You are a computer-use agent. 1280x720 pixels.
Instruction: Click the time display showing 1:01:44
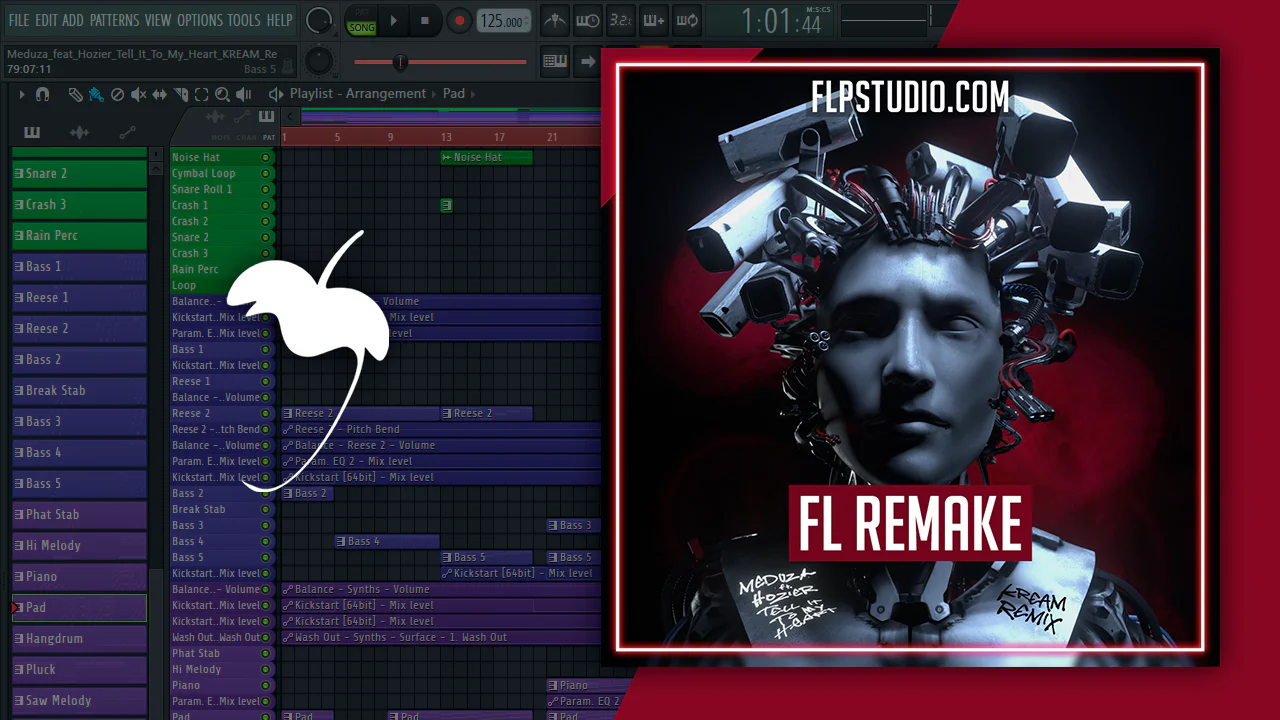(x=781, y=21)
